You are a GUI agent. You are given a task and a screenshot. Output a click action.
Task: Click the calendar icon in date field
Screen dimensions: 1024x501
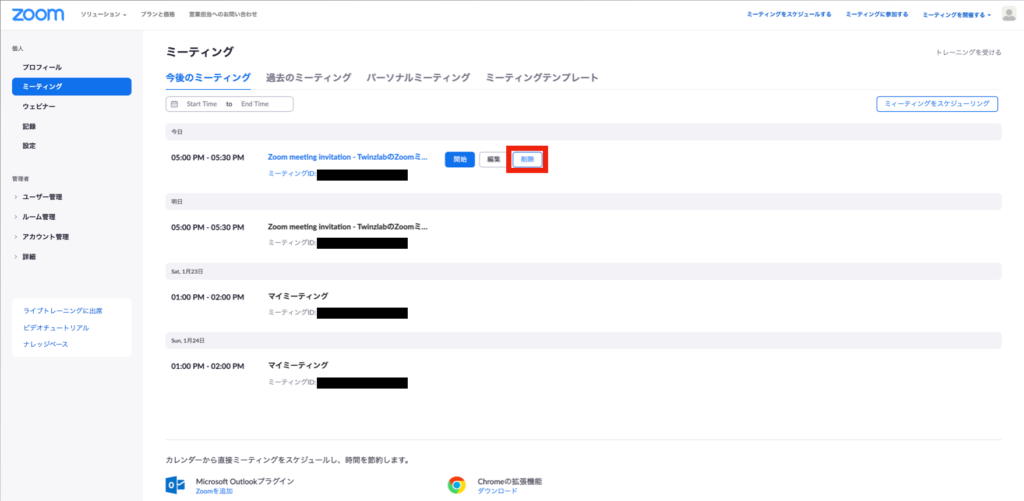click(174, 104)
